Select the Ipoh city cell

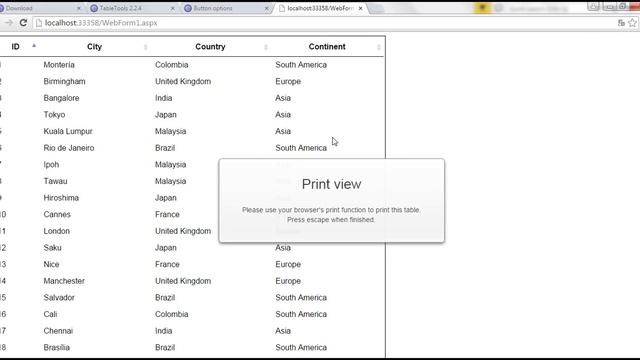[x=51, y=164]
